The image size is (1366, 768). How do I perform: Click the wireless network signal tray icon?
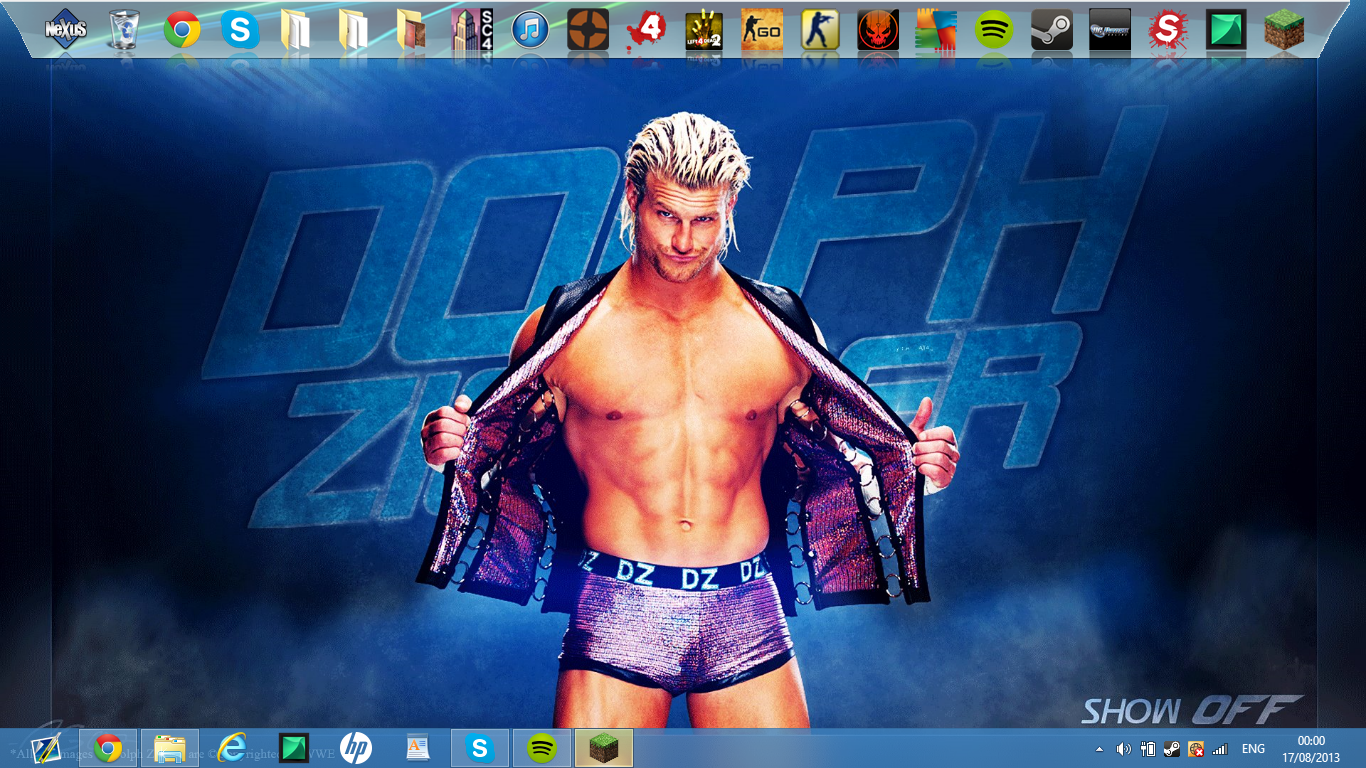(1220, 749)
